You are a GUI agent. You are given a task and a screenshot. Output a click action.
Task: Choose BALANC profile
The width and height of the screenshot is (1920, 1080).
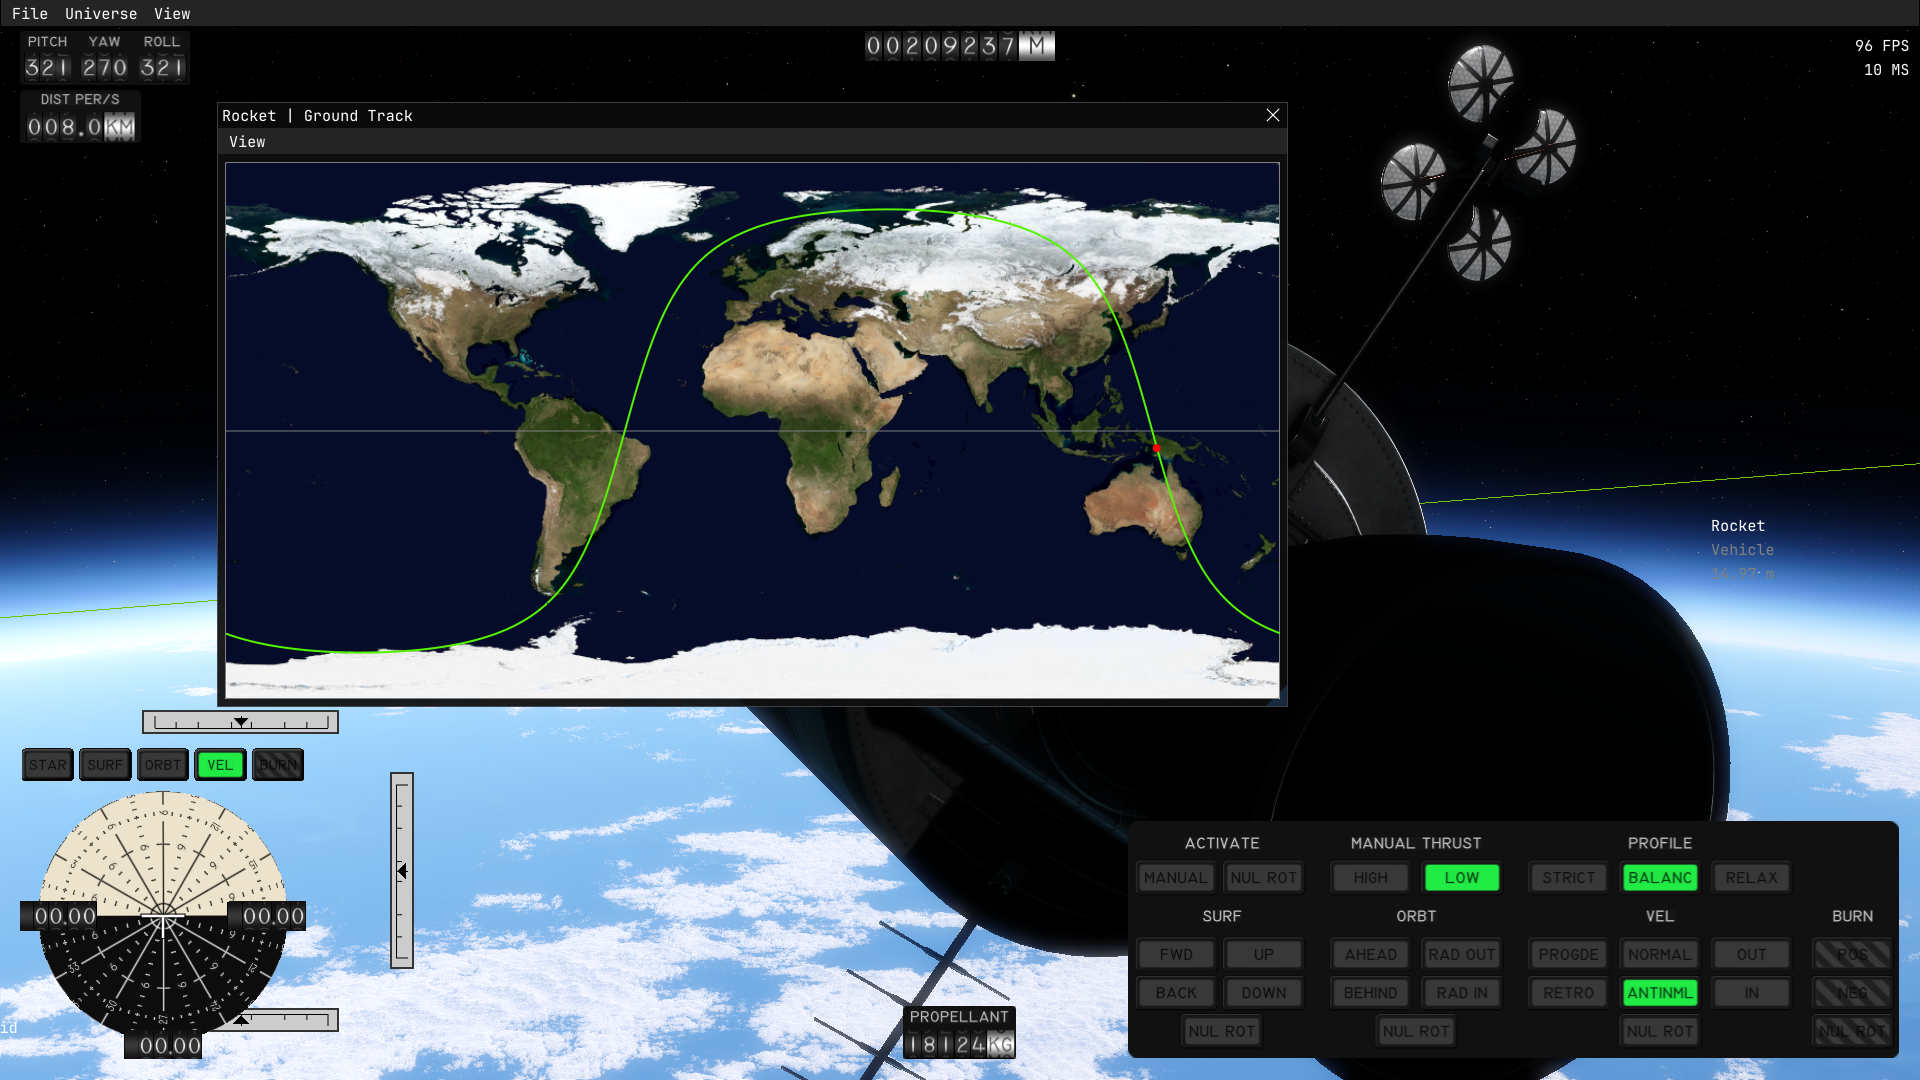[x=1660, y=878]
